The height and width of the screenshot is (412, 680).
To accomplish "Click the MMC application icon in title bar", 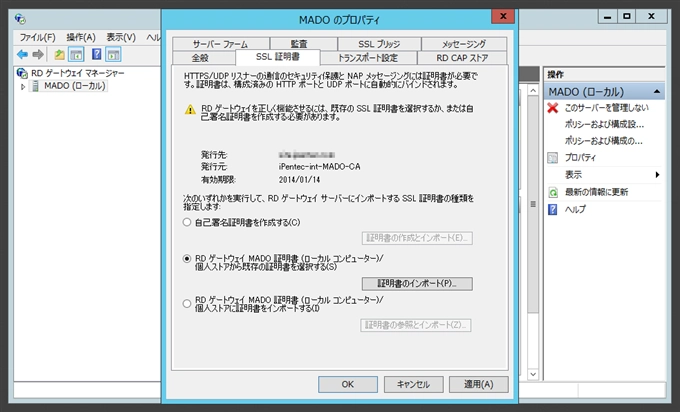I will click(20, 19).
